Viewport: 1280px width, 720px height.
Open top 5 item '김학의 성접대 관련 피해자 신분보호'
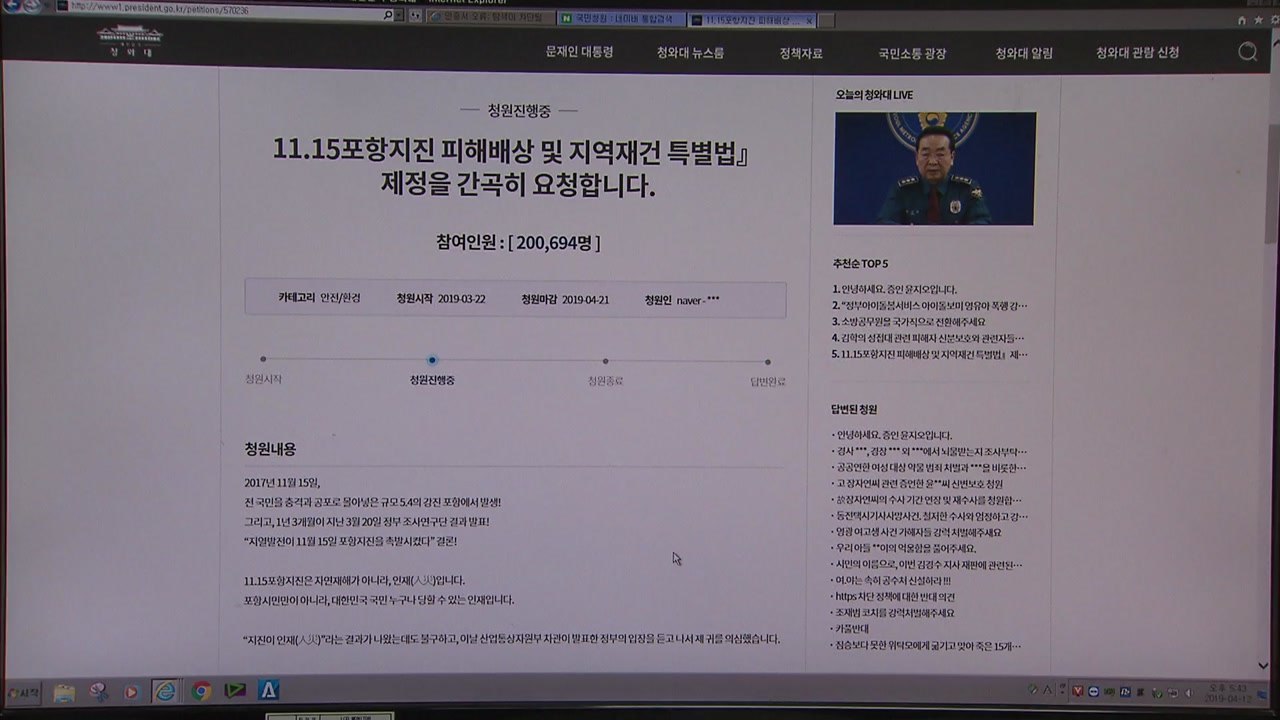[x=928, y=338]
